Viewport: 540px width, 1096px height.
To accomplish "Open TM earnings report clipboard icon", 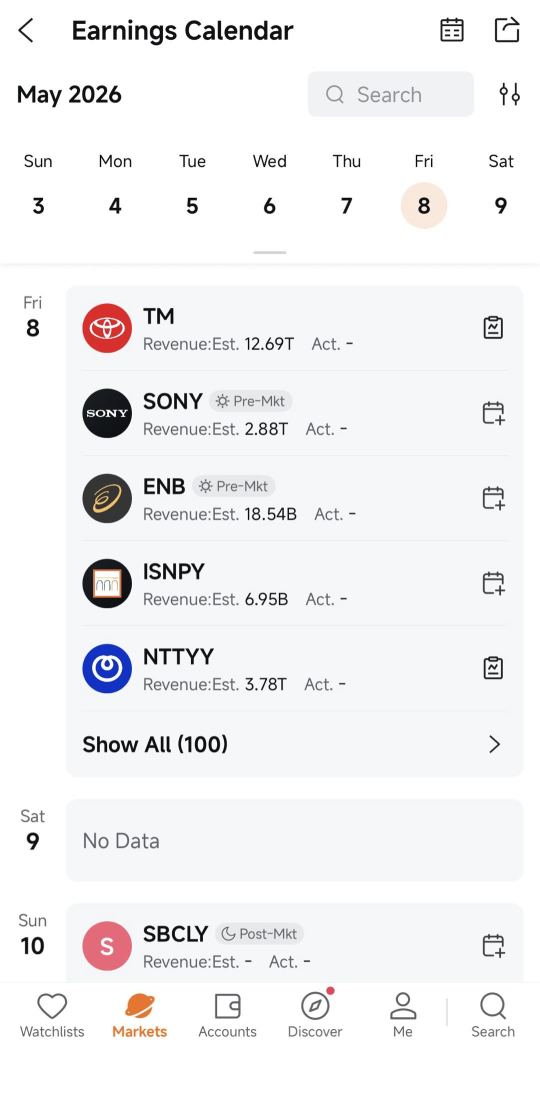I will click(x=493, y=328).
